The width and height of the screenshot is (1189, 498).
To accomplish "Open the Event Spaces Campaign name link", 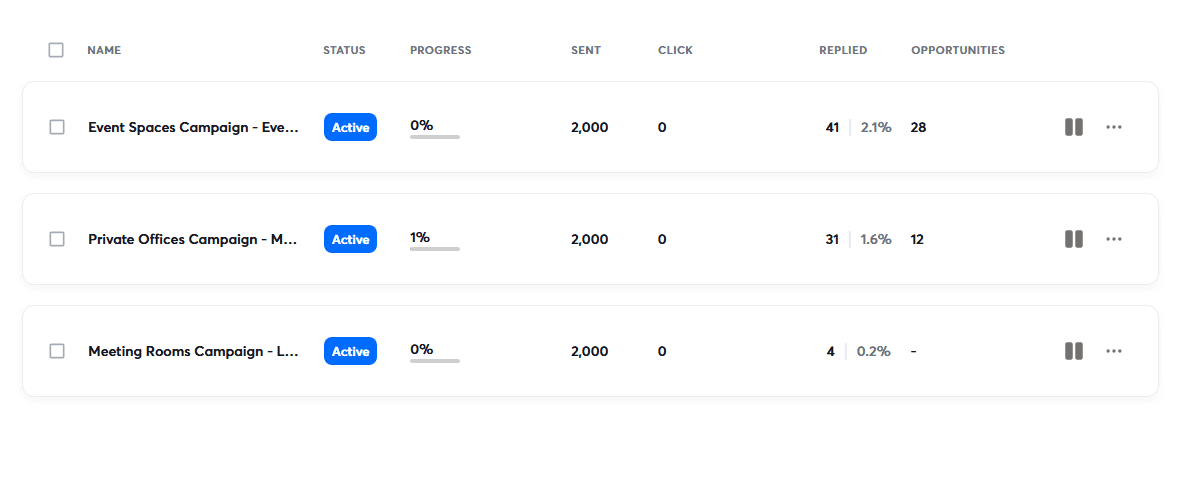I will pos(193,127).
